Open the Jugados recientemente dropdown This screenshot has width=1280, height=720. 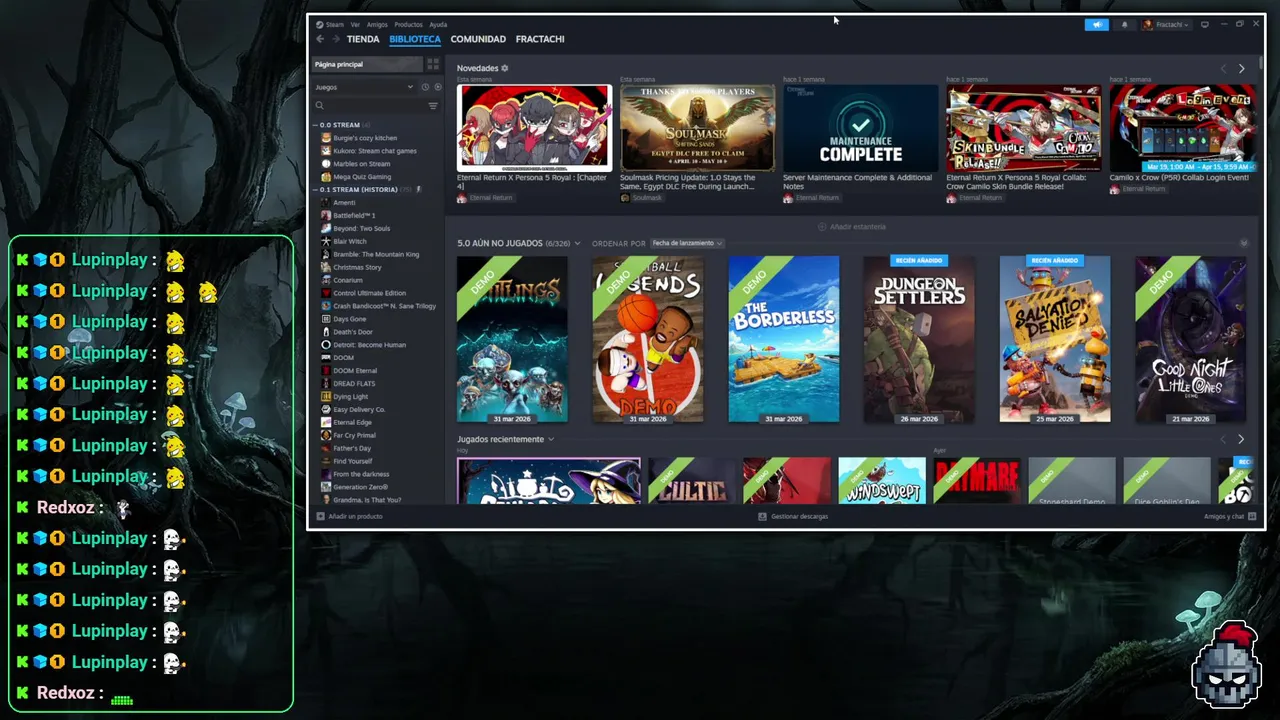(x=551, y=439)
